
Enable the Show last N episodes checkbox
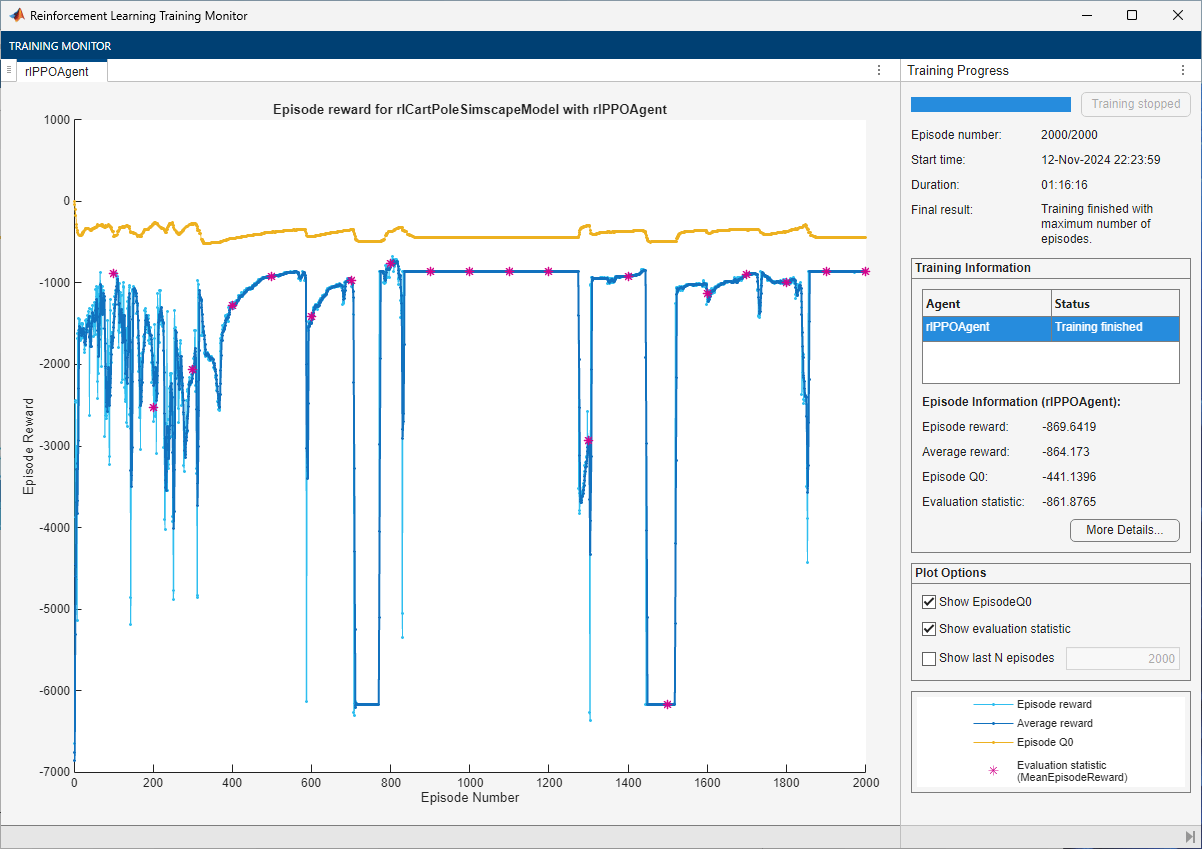point(929,658)
